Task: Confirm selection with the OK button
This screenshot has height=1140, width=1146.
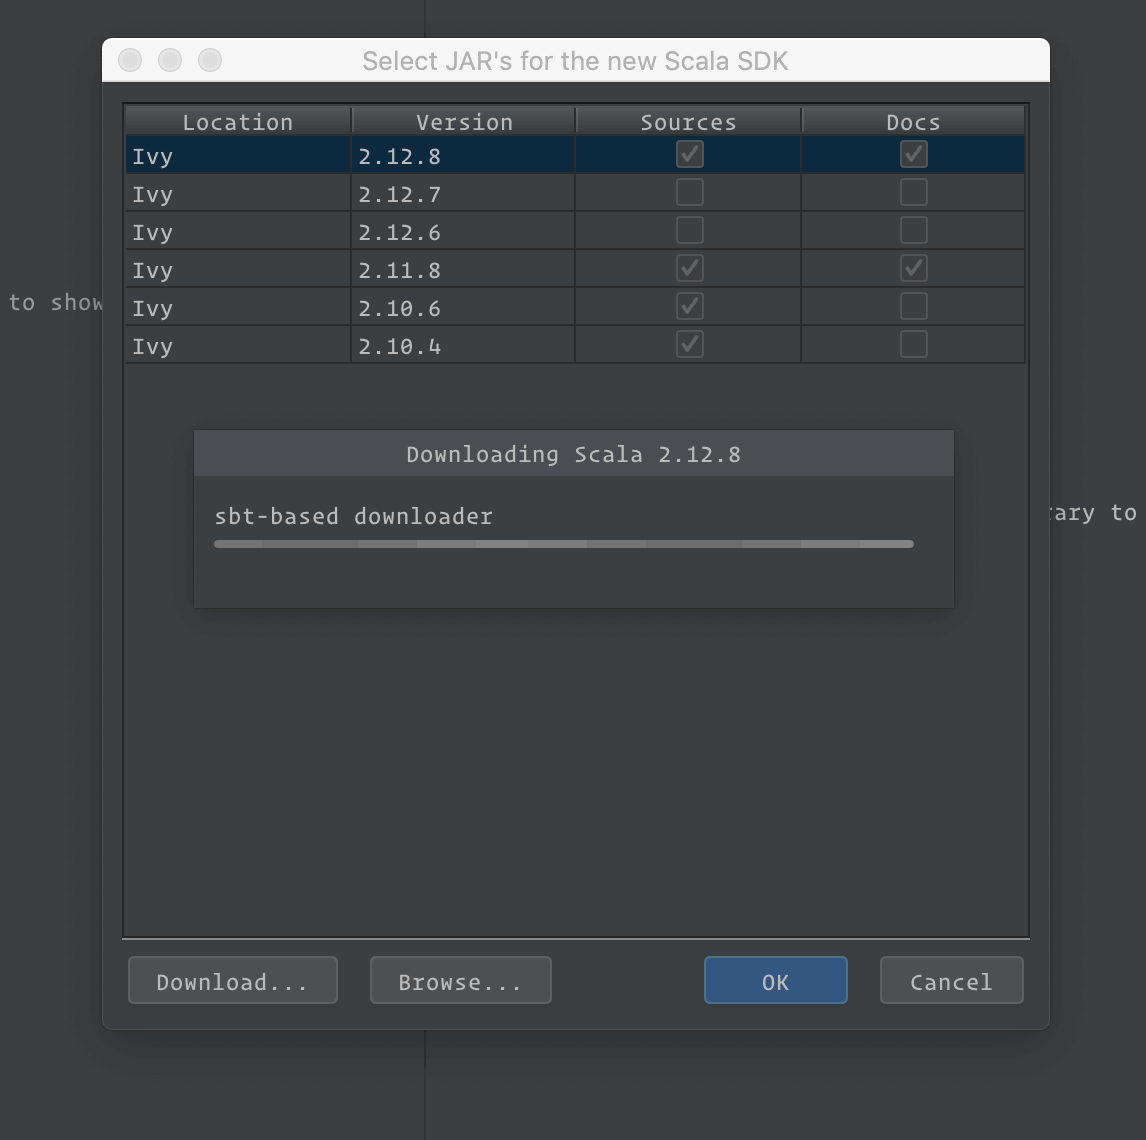Action: 775,980
